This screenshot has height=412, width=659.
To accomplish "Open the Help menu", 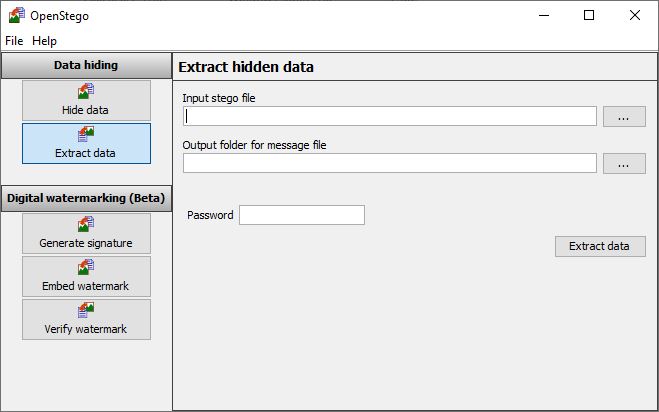I will pyautogui.click(x=44, y=41).
